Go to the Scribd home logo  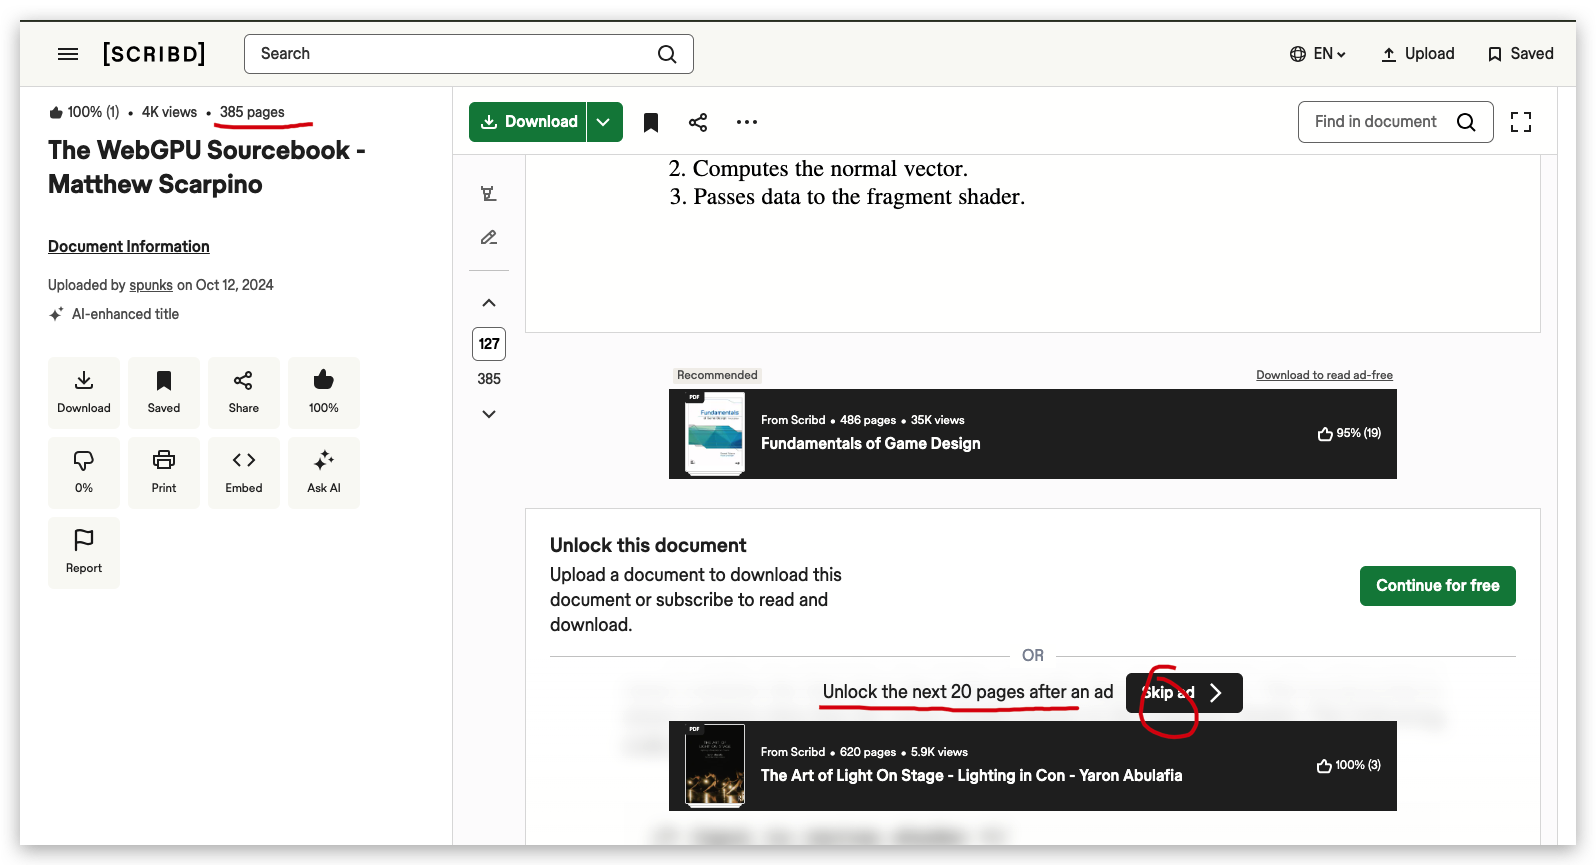click(x=154, y=54)
